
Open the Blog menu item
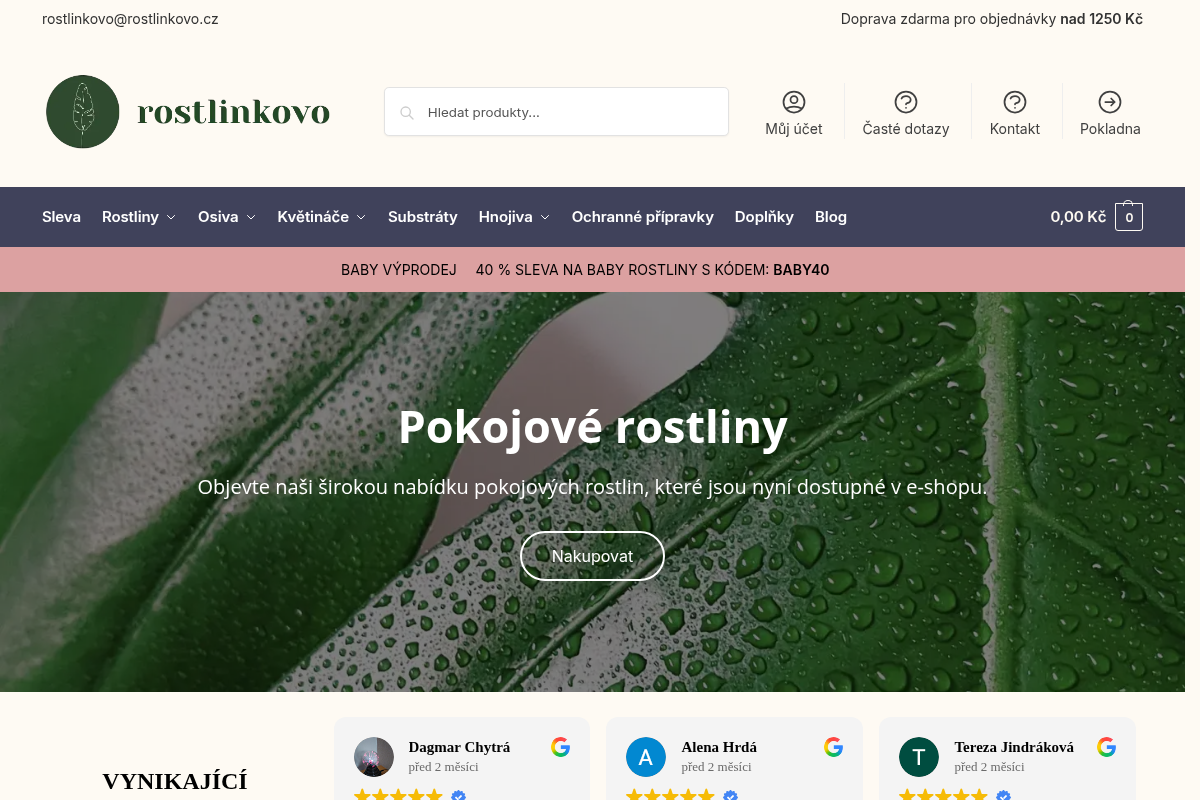[x=831, y=217]
